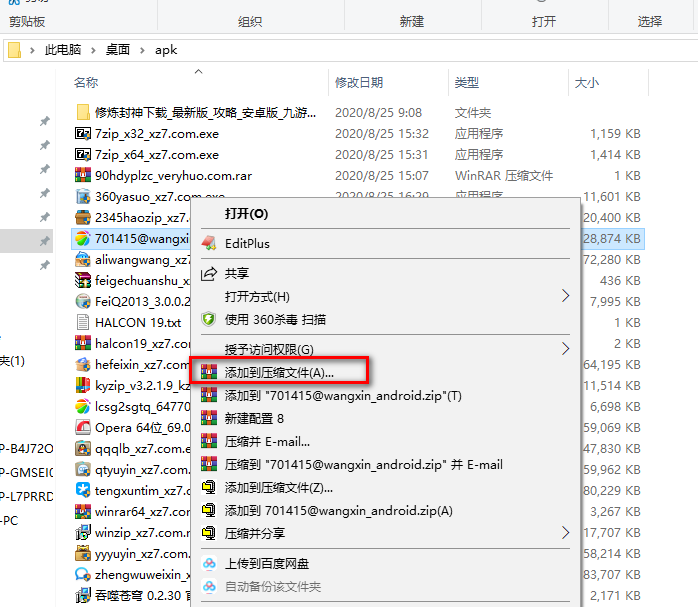Viewport: 698px width, 607px height.
Task: Select EditPlus from the context menu
Action: pos(385,243)
